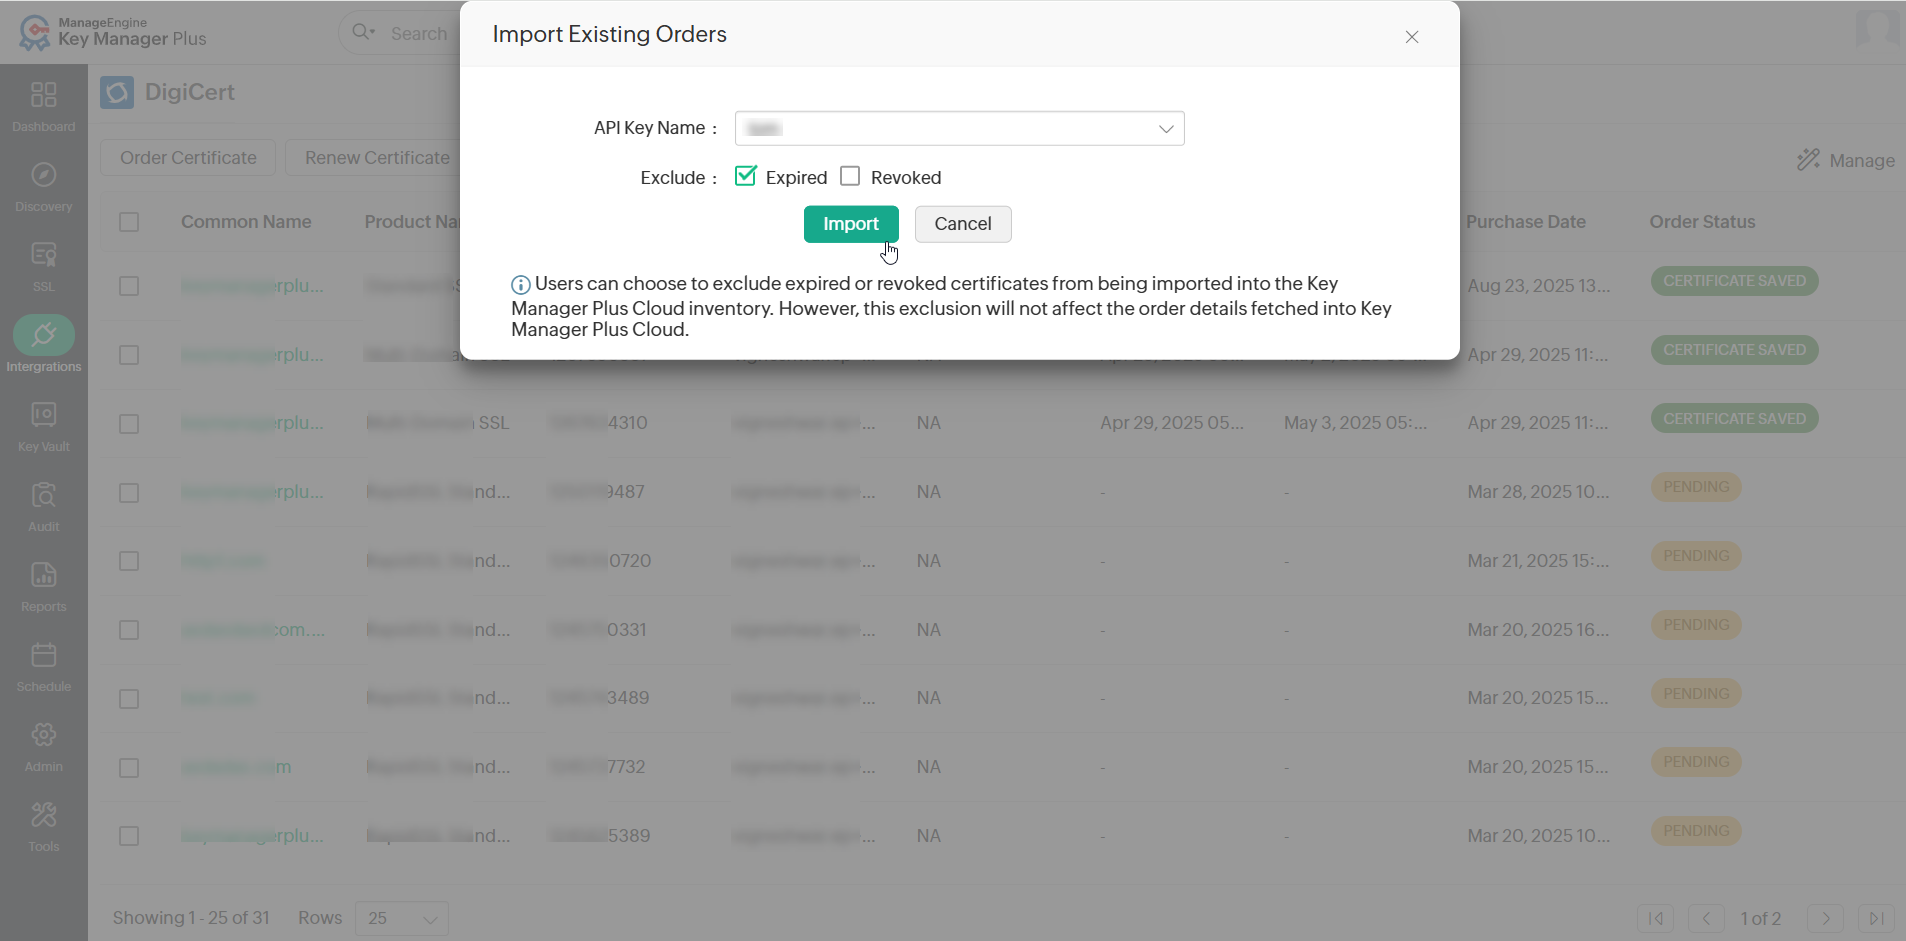This screenshot has height=941, width=1906.
Task: Click the '1 of 2' page indicator
Action: [1761, 918]
